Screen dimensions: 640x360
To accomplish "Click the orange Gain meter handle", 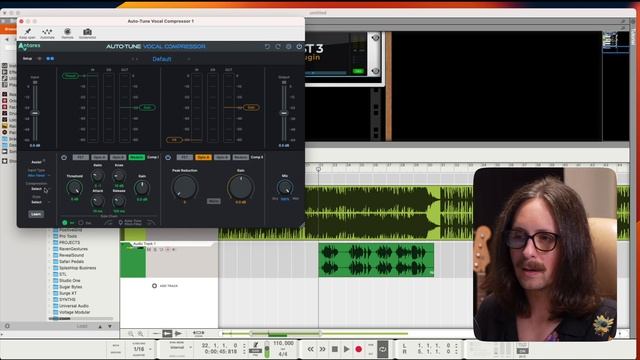I will 251,107.
